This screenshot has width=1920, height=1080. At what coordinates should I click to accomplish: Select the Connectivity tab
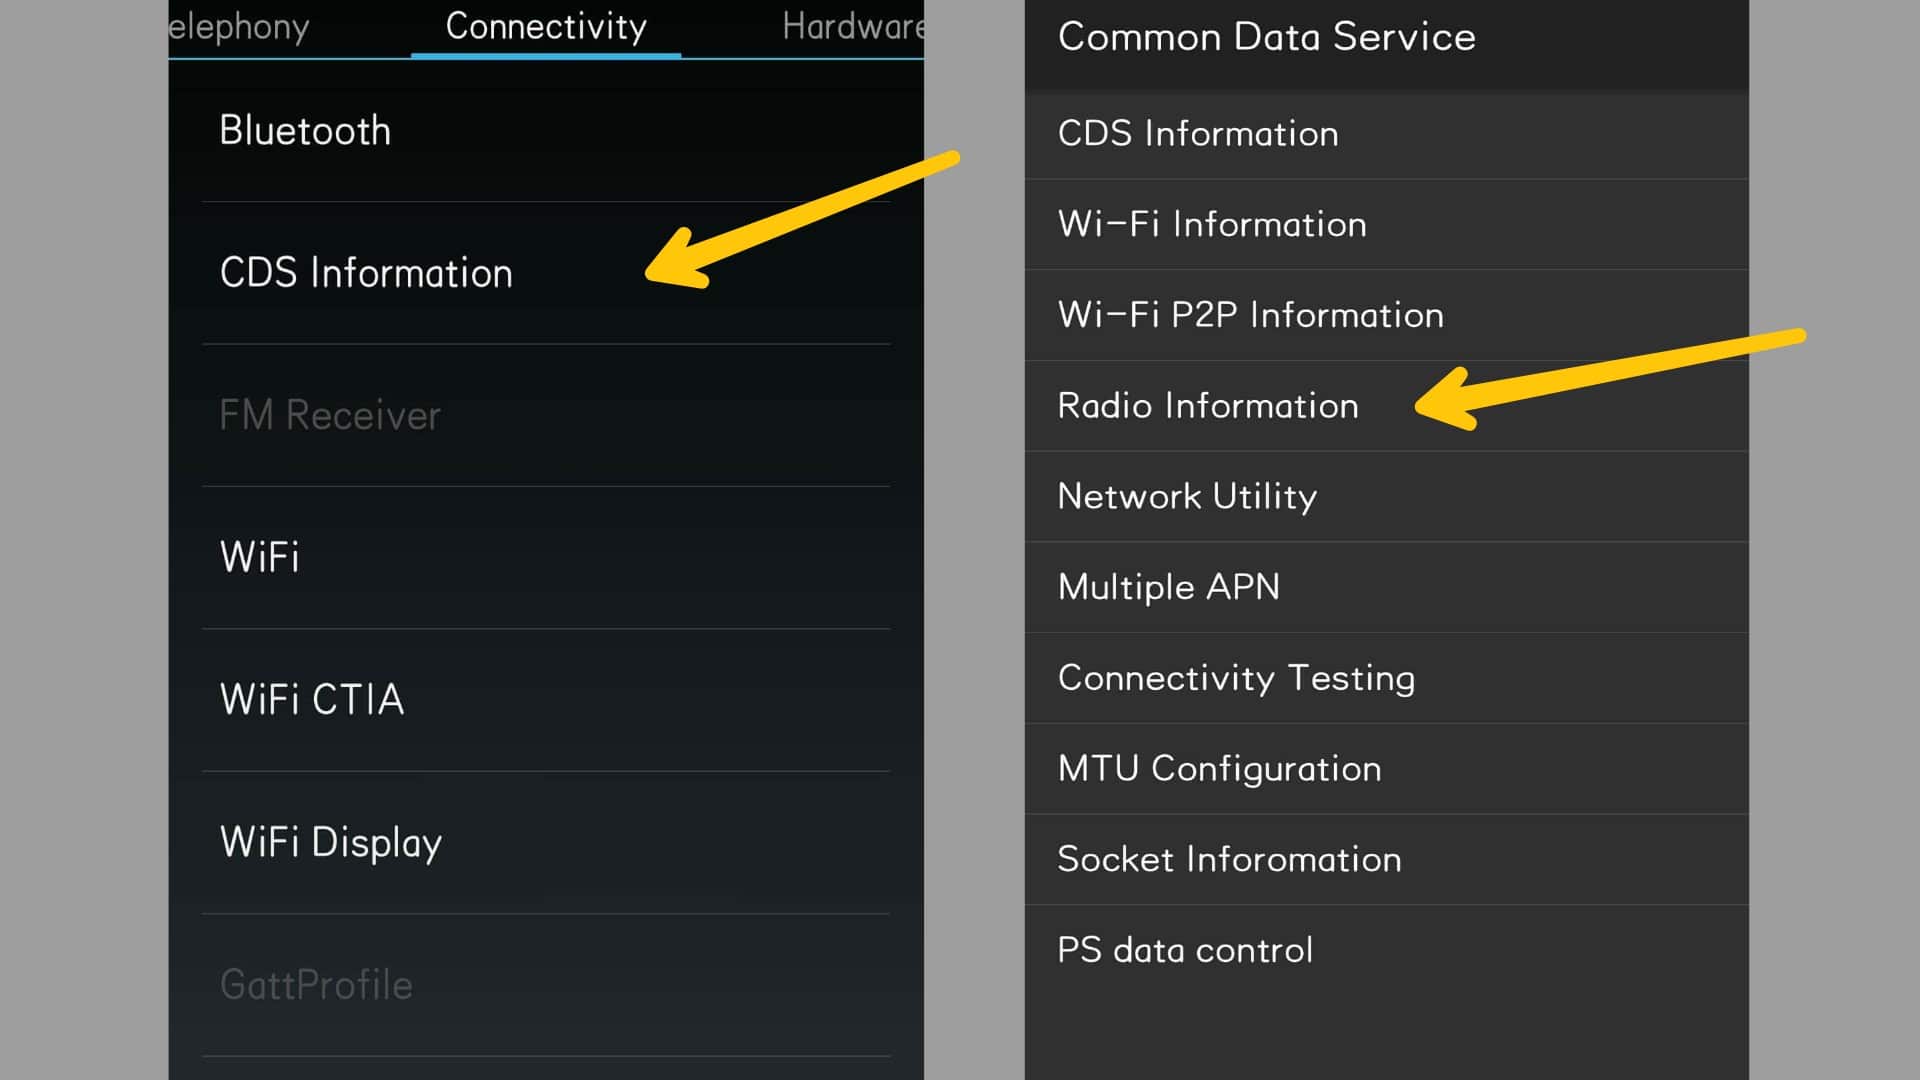point(546,27)
